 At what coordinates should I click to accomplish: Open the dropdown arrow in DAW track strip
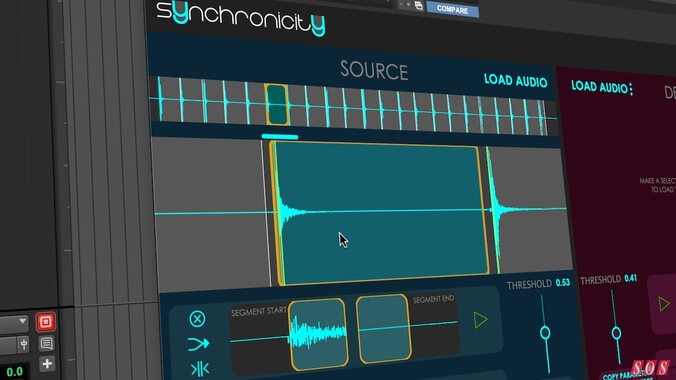tap(22, 321)
